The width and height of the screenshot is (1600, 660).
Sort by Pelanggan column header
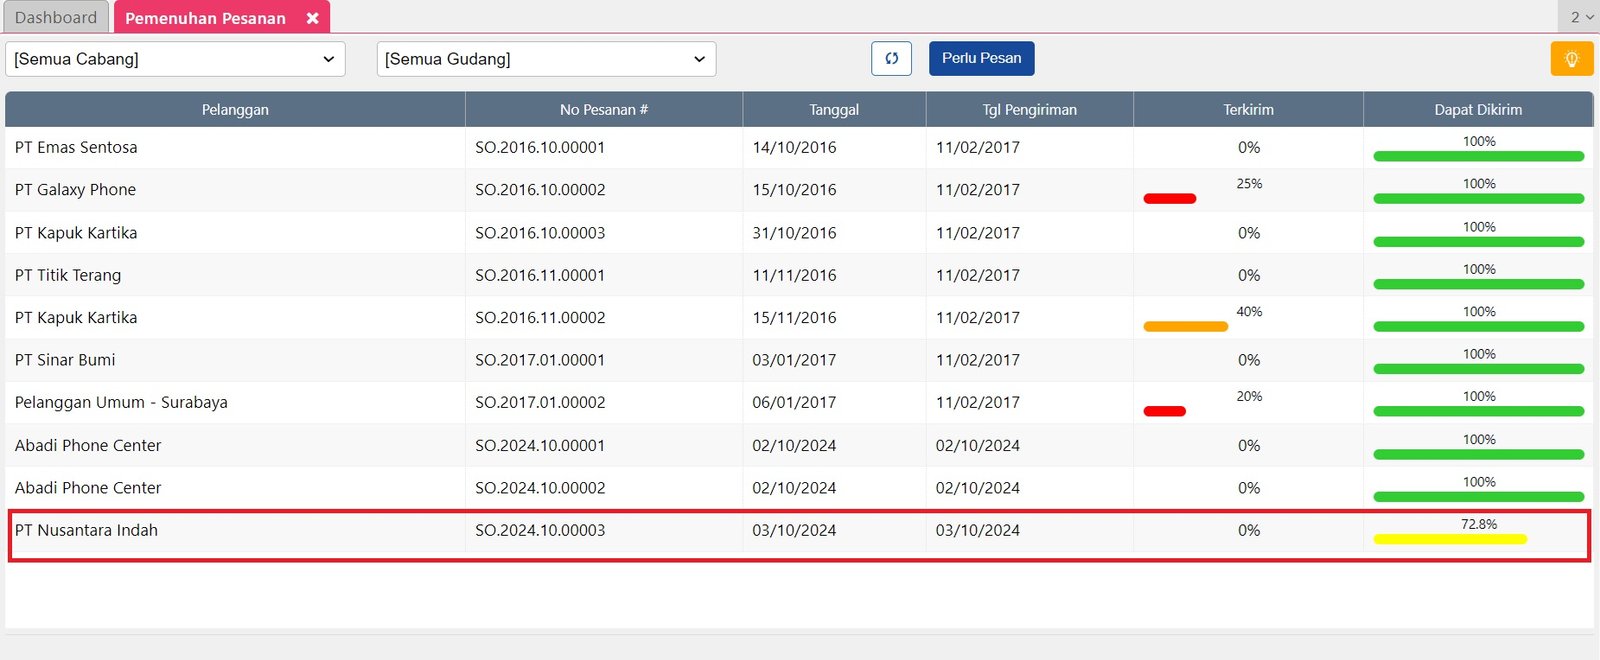(235, 110)
